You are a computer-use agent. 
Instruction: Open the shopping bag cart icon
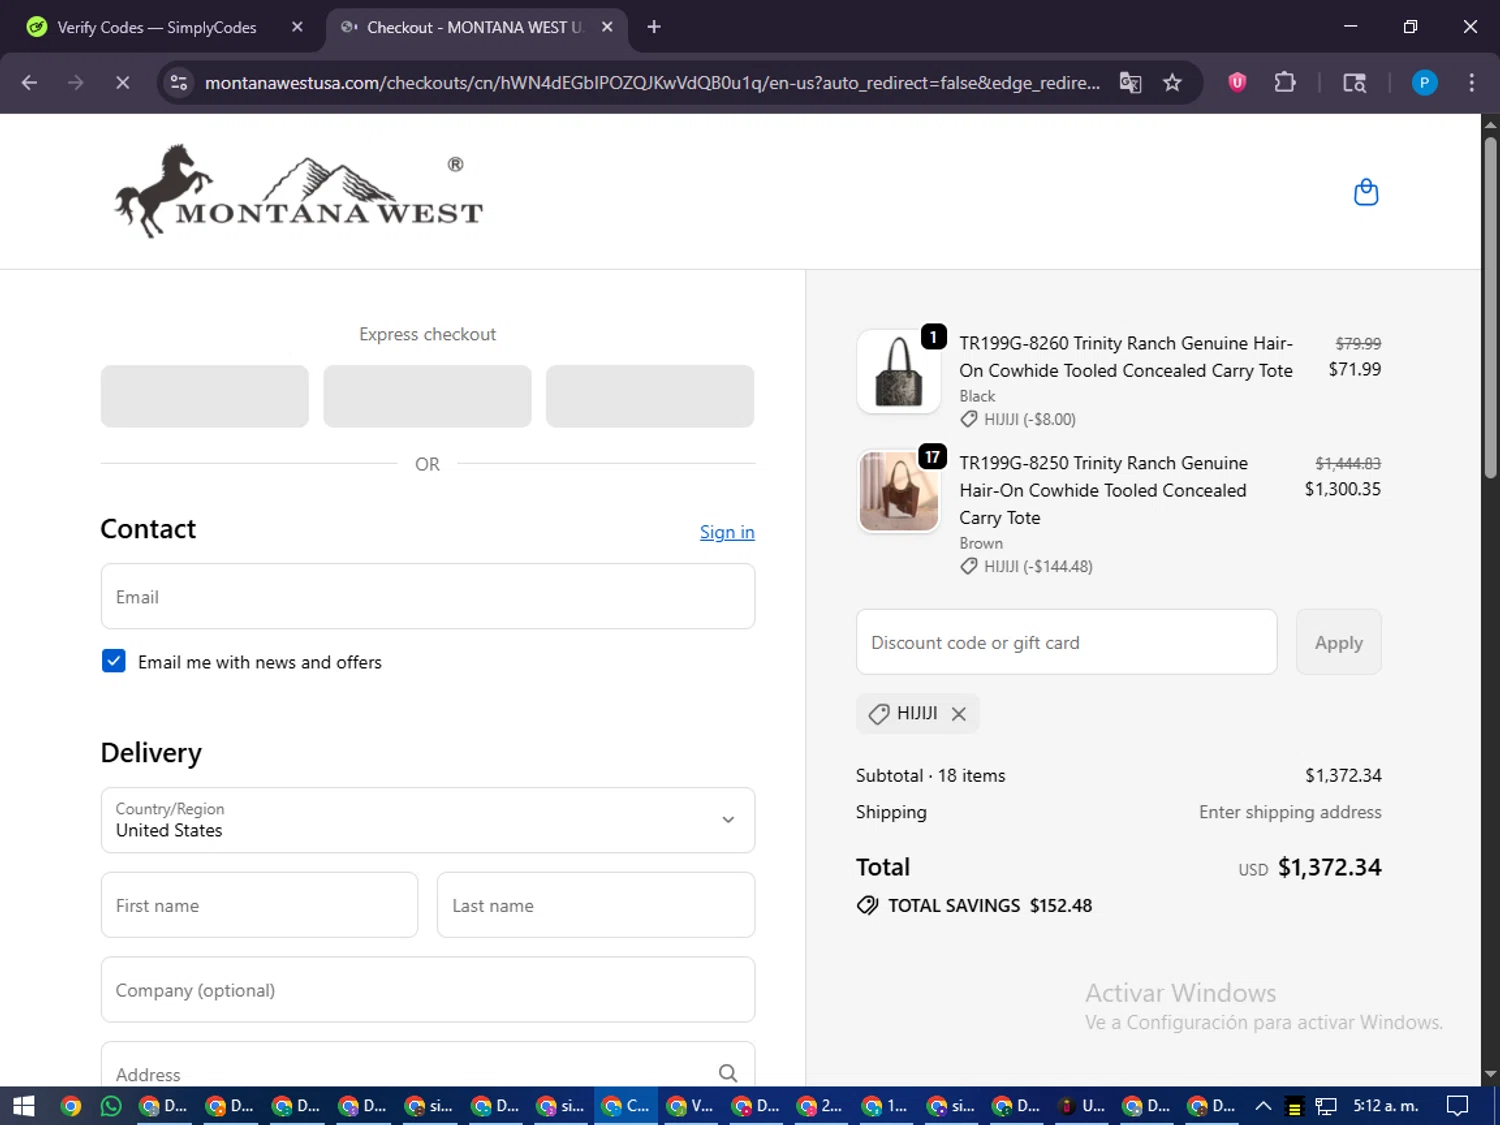(x=1366, y=192)
